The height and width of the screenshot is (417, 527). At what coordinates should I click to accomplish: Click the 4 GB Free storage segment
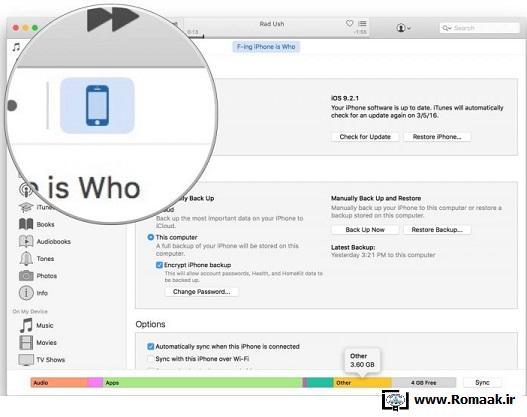423,382
